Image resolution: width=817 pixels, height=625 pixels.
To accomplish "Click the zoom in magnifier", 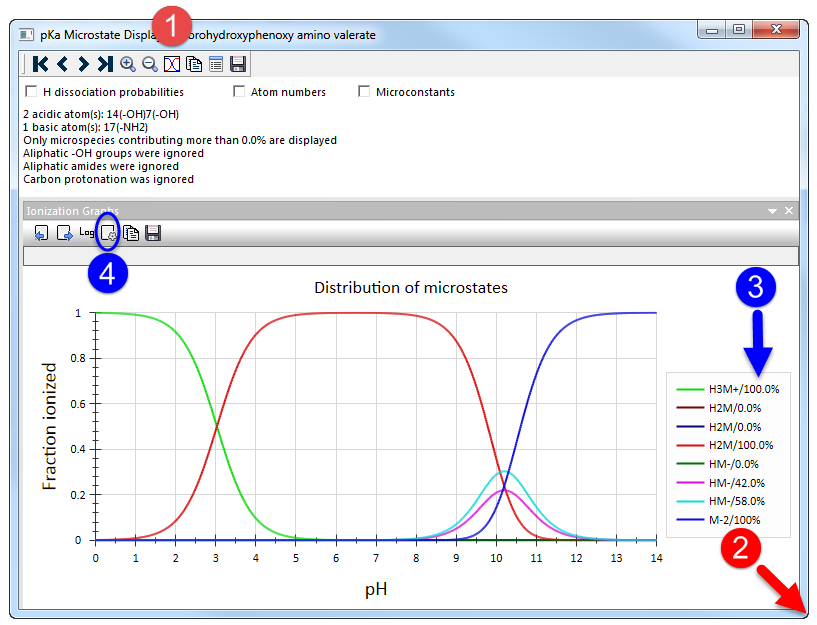I will (x=128, y=64).
